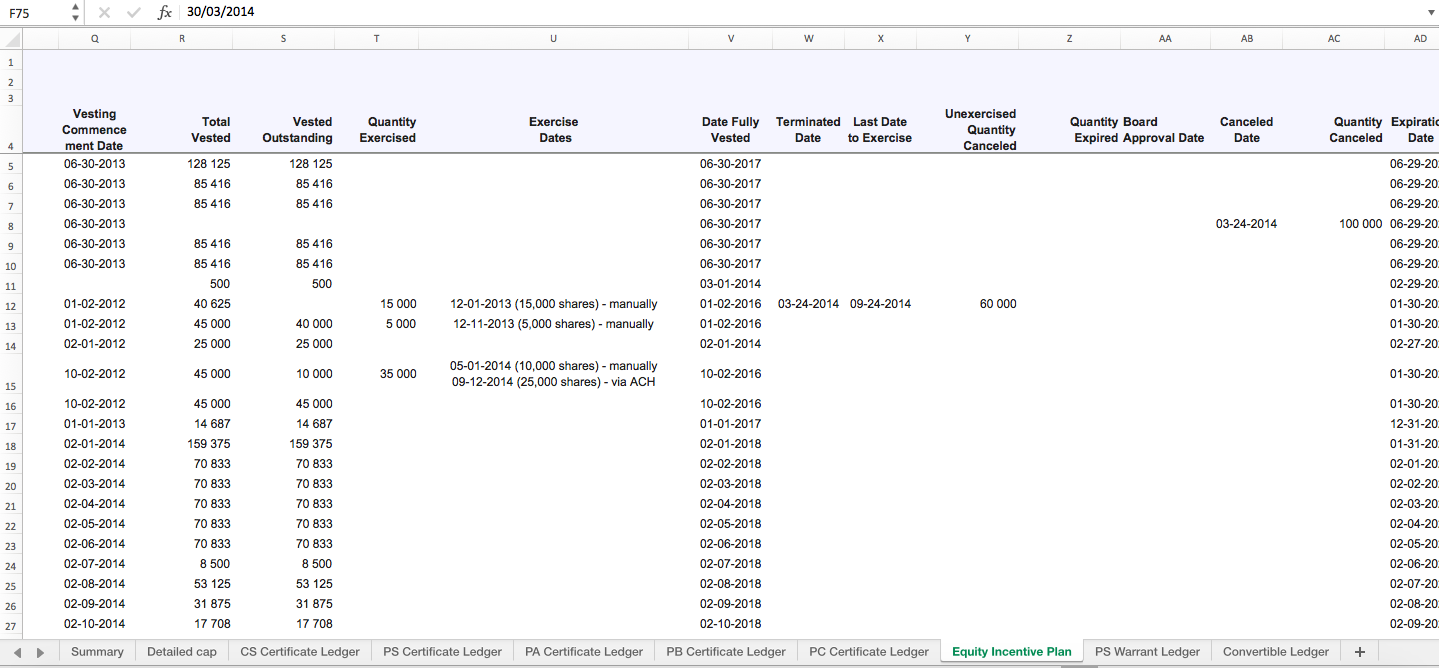Select row 8 header

[11, 224]
